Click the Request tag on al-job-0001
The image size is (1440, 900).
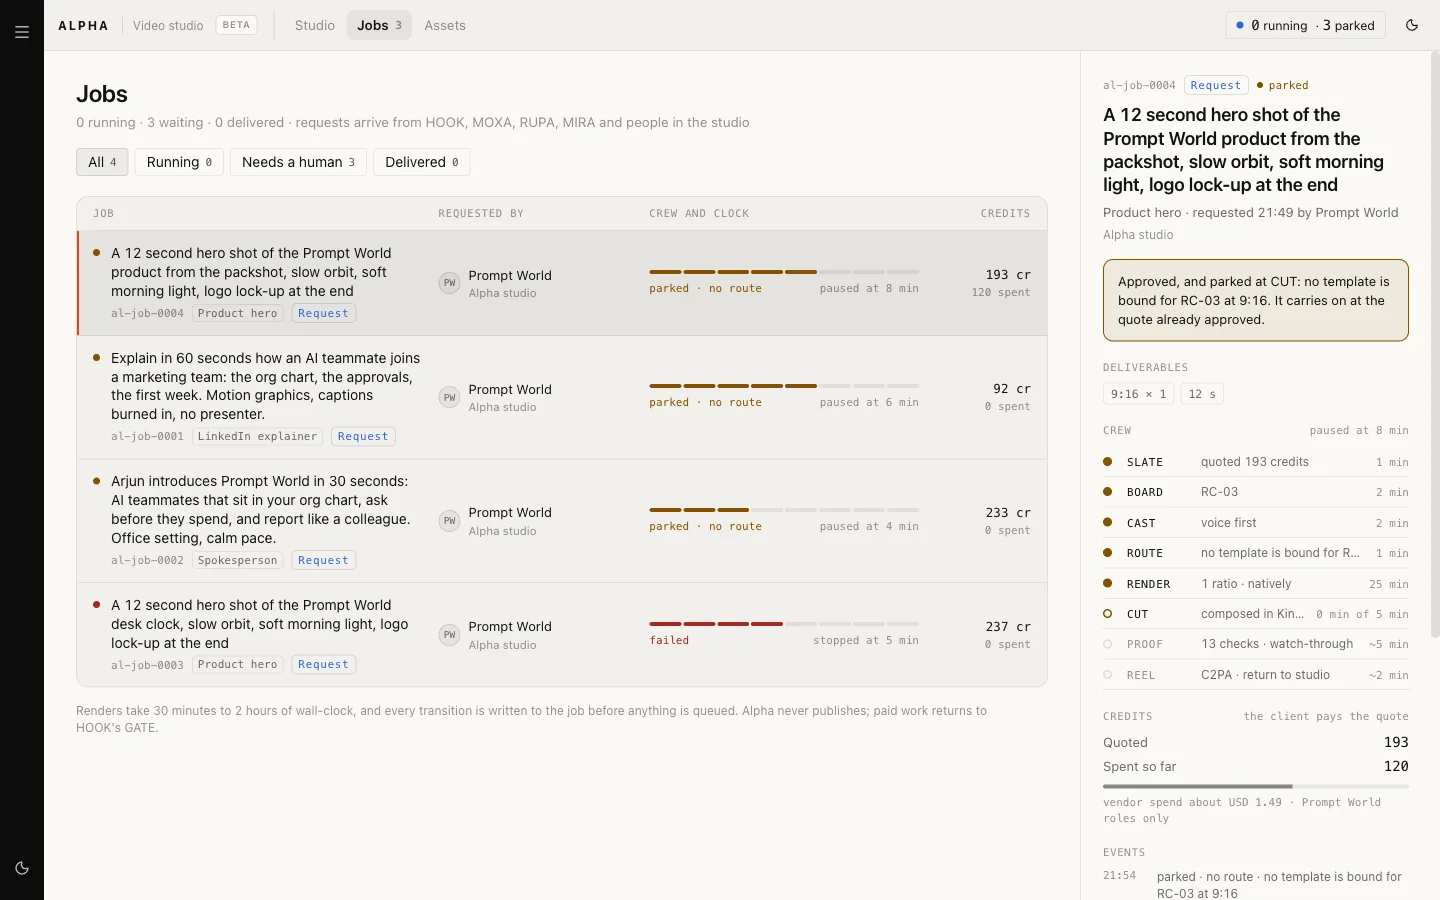point(363,437)
